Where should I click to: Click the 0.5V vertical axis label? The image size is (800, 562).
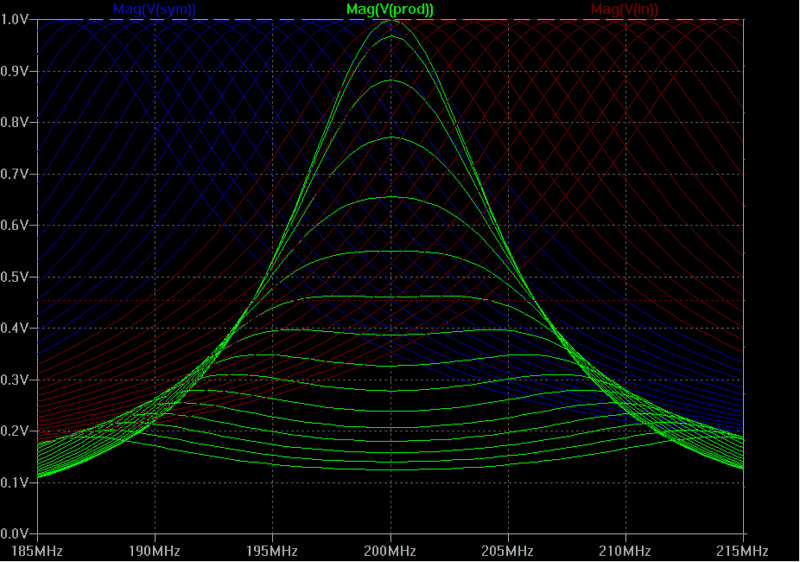coord(19,277)
